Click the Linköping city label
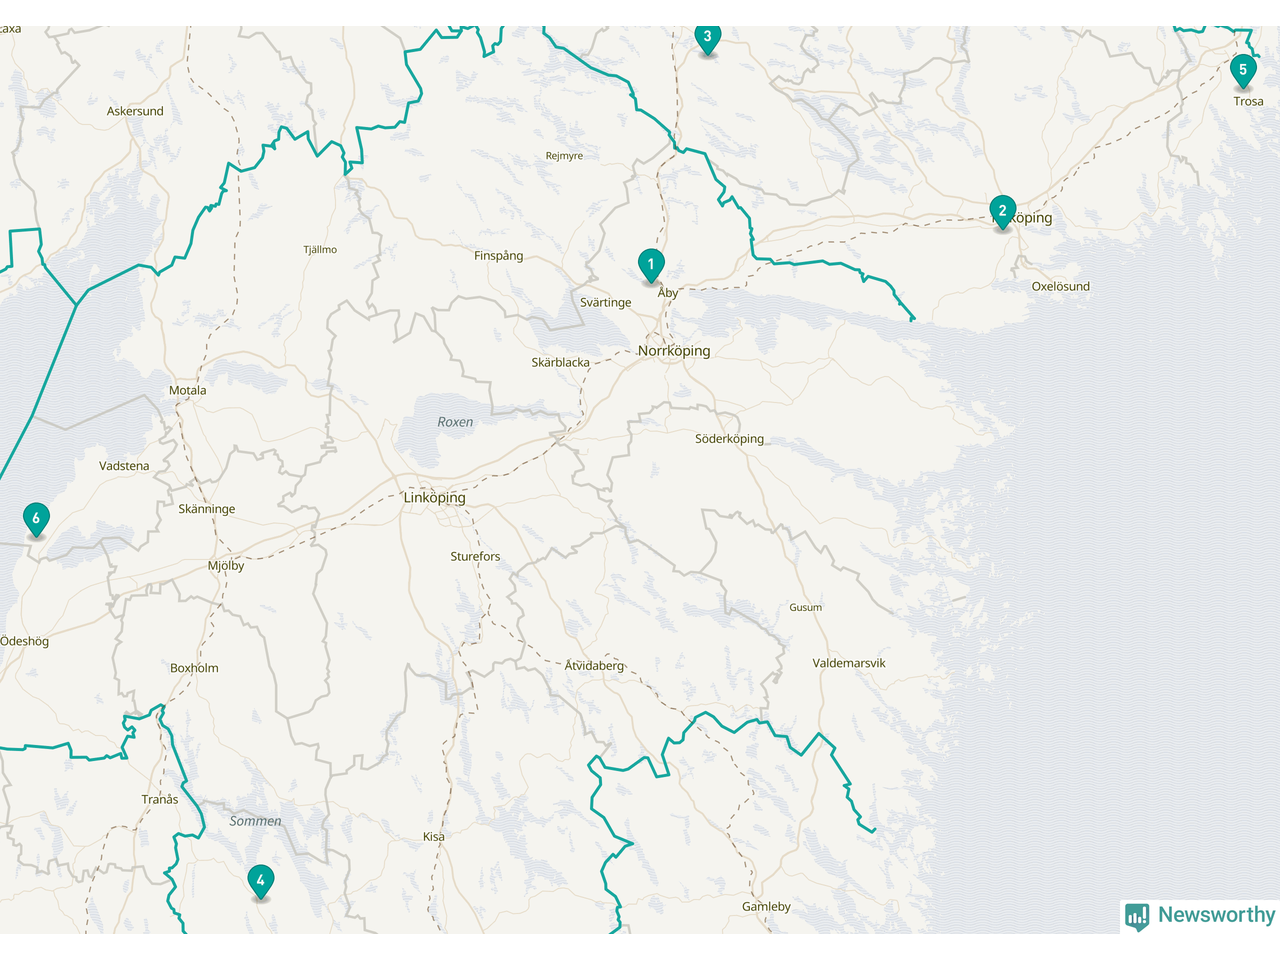The height and width of the screenshot is (960, 1280). (x=435, y=498)
